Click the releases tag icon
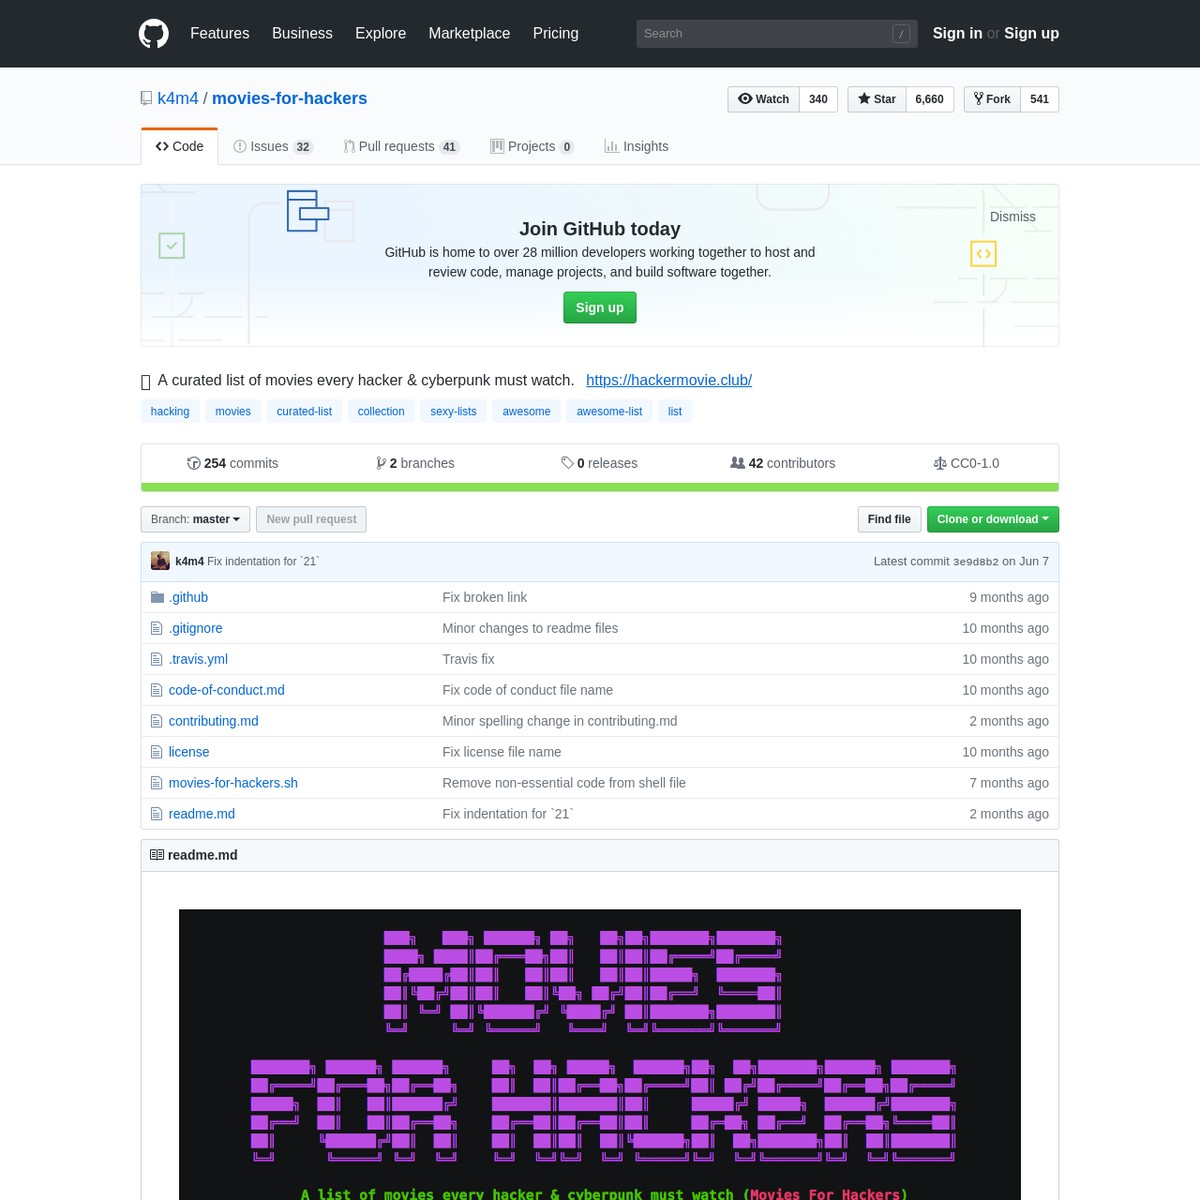The height and width of the screenshot is (1200, 1200). point(567,463)
